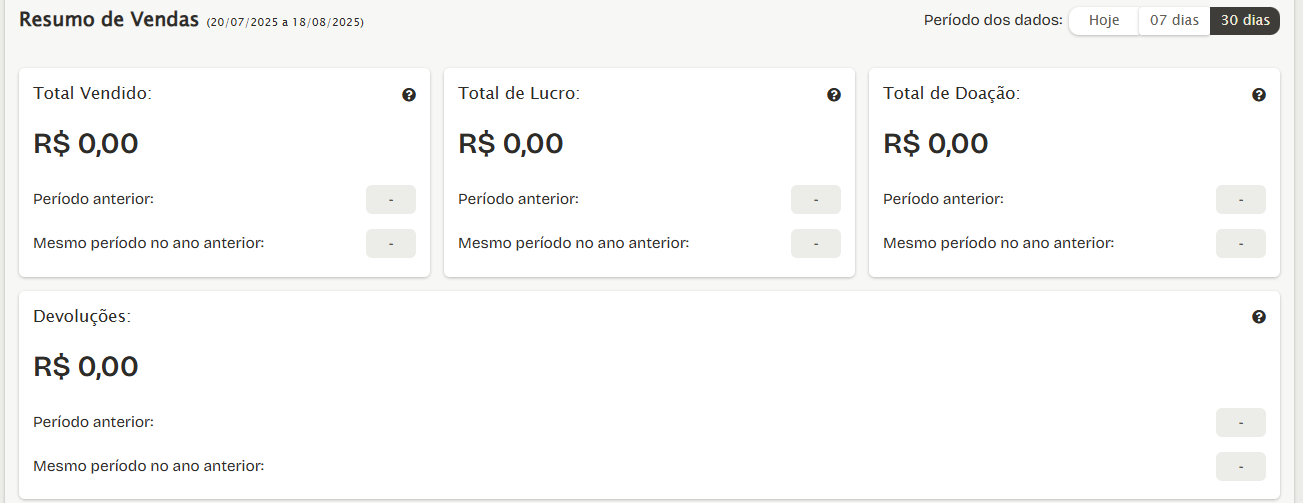Image resolution: width=1303 pixels, height=503 pixels.
Task: Click the Resumo de Vendas heading
Action: [x=109, y=20]
